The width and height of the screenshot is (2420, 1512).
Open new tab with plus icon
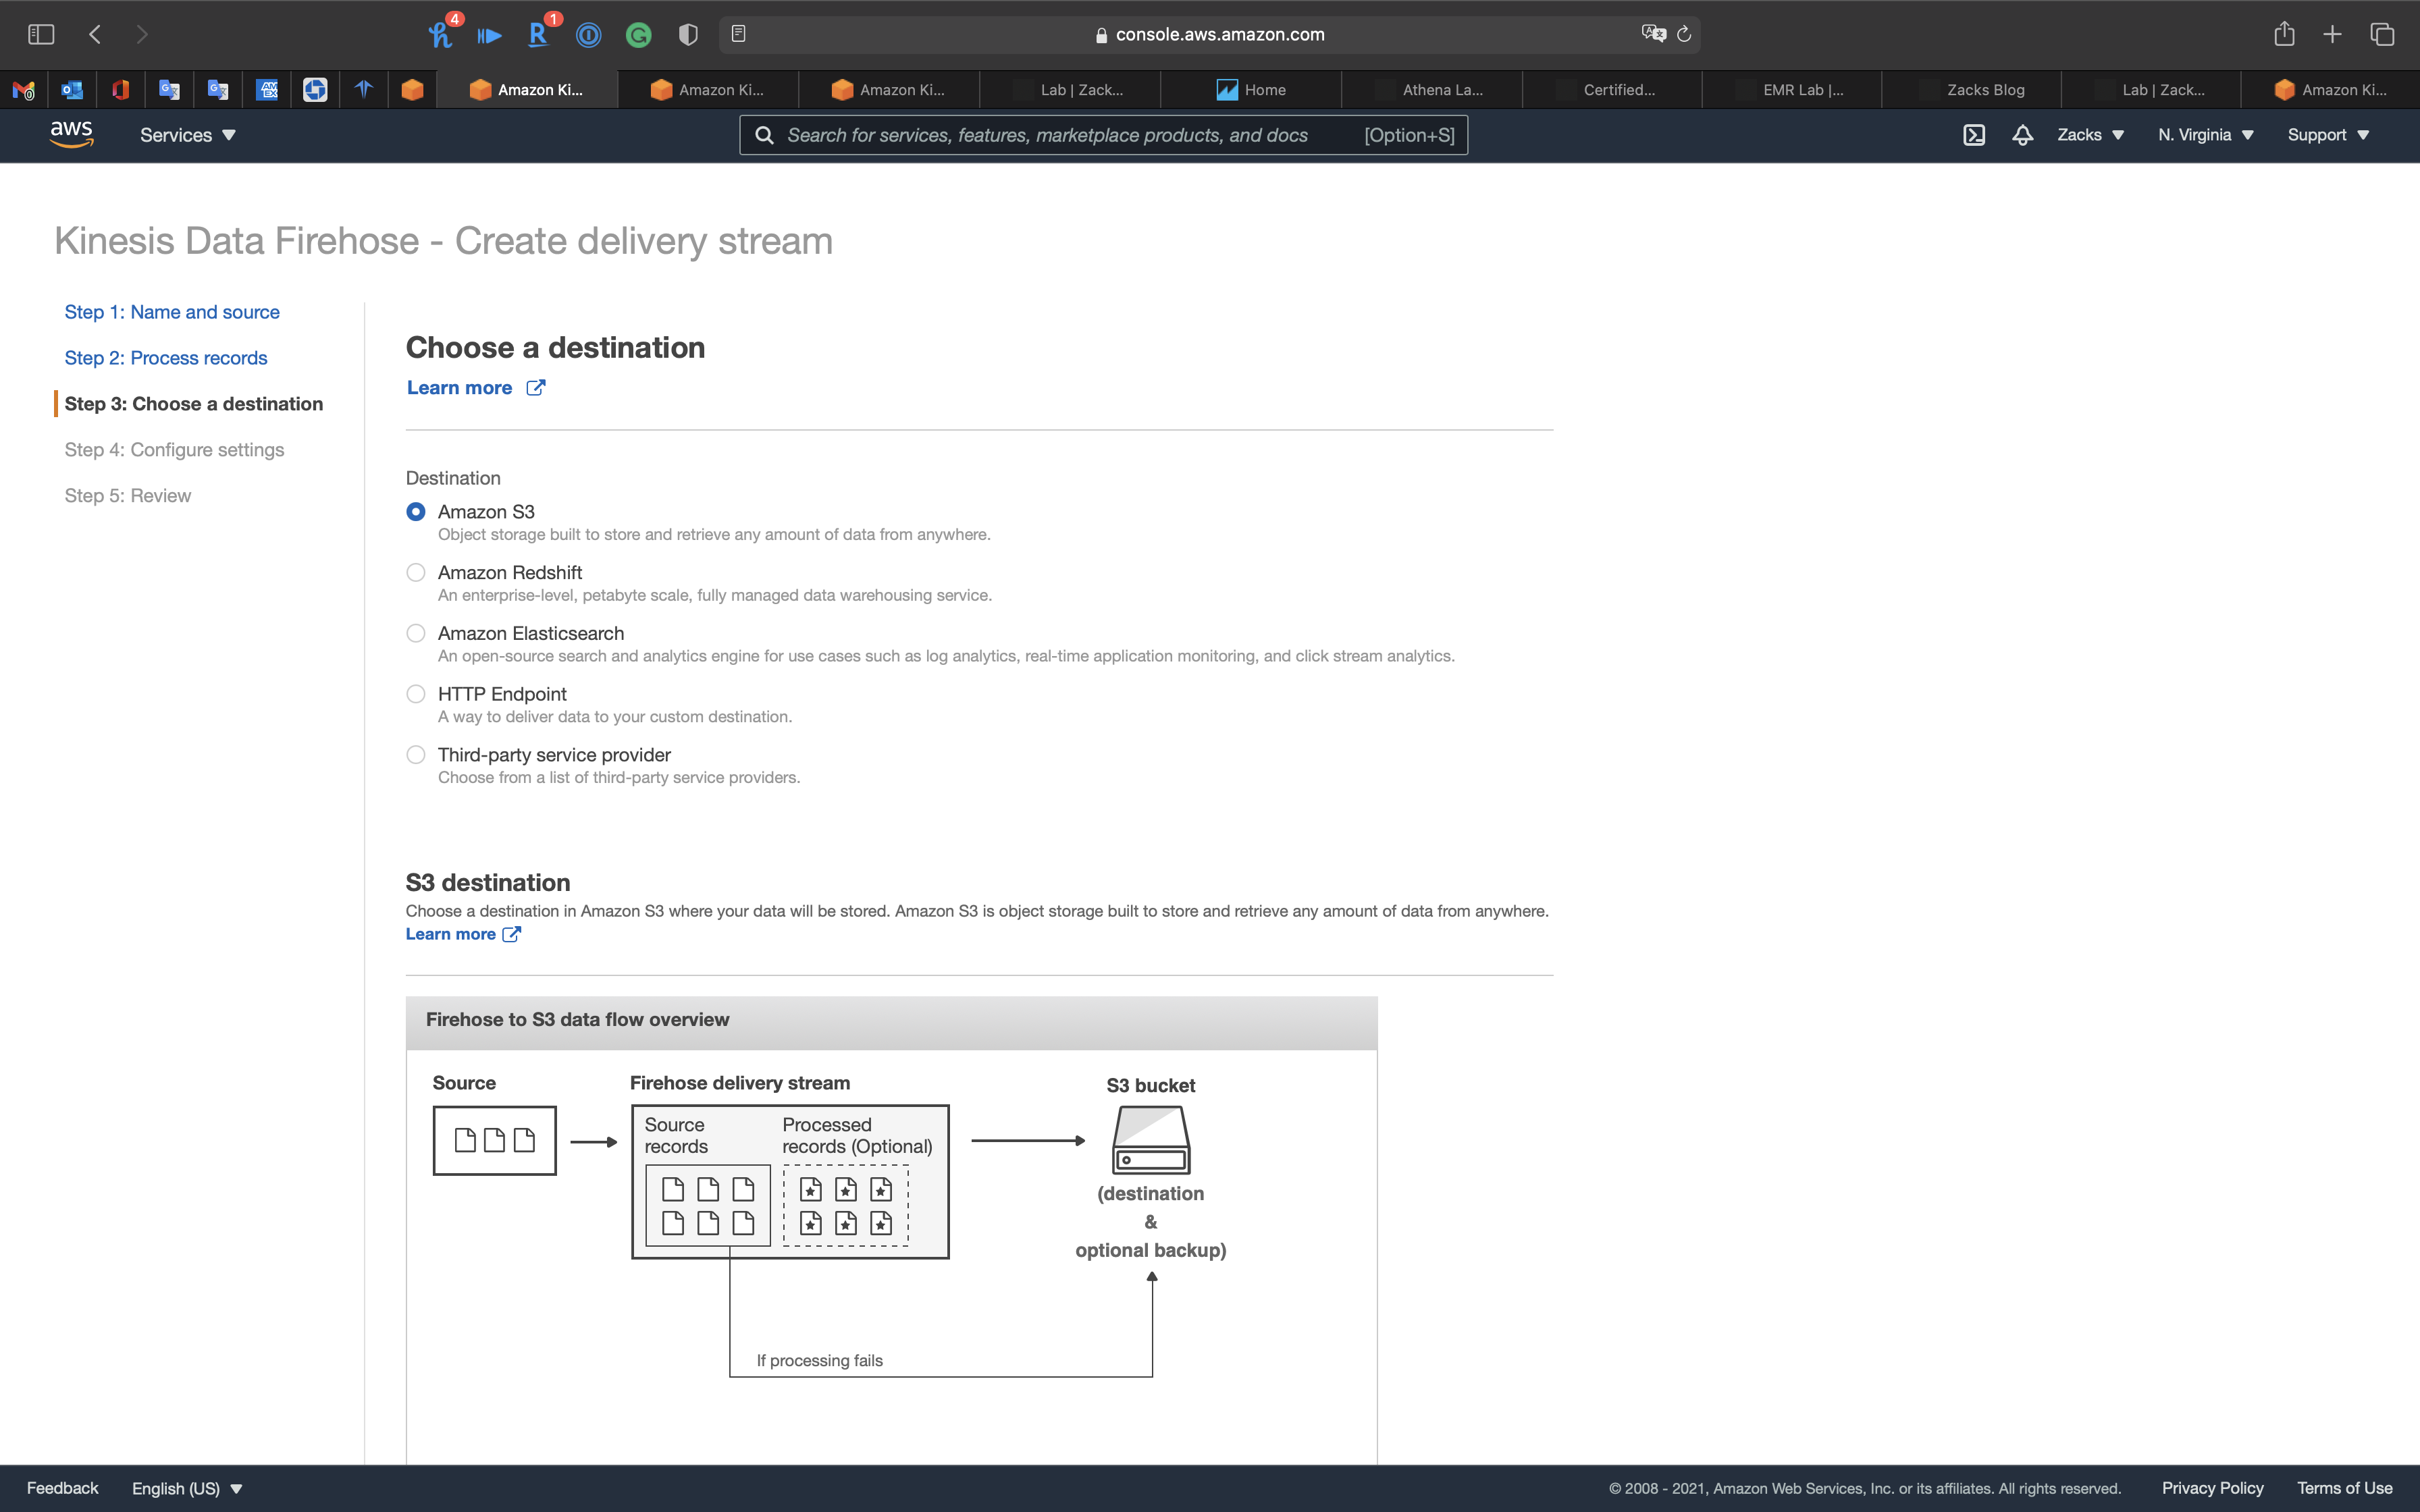(x=2332, y=34)
